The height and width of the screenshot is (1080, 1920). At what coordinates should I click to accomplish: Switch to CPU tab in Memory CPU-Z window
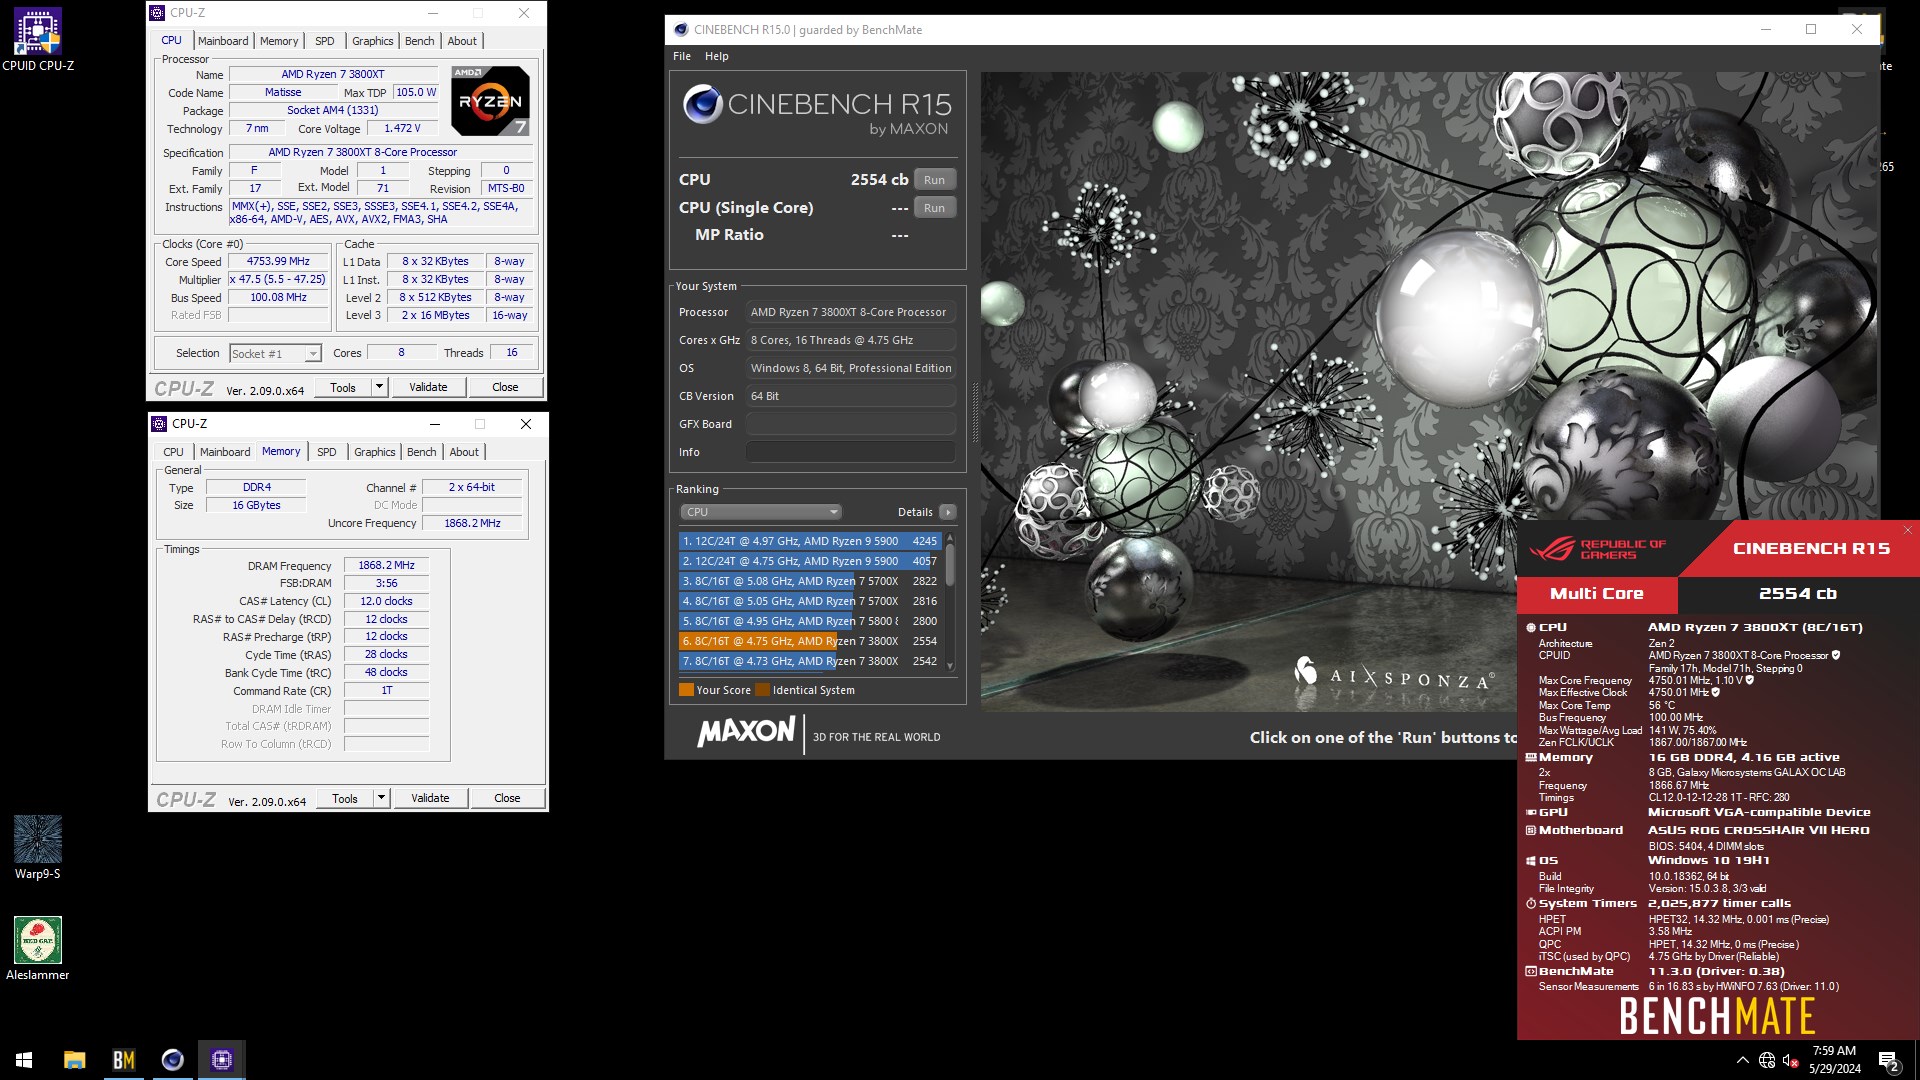(x=174, y=452)
